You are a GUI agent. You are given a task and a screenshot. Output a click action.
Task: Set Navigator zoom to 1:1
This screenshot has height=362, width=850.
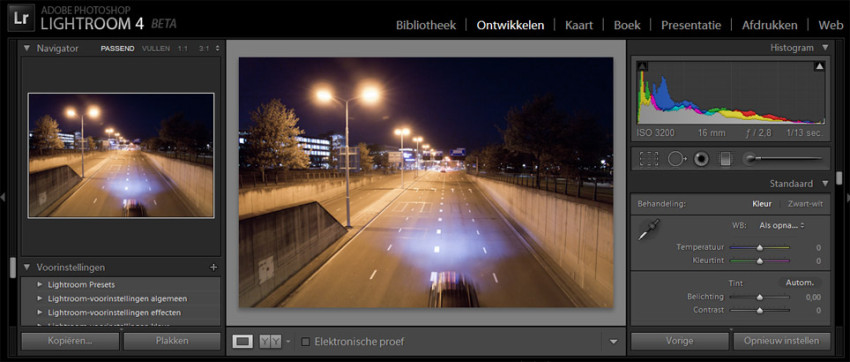(x=183, y=48)
